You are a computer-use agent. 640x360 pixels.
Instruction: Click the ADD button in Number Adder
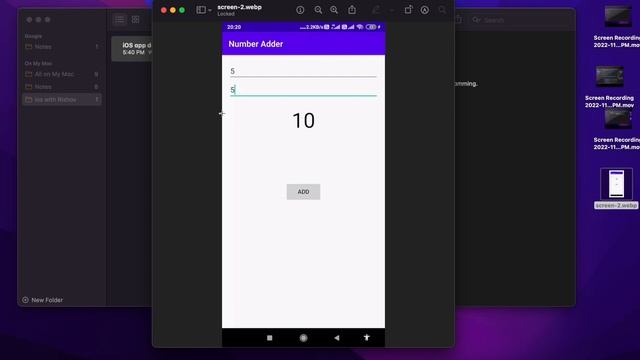pyautogui.click(x=303, y=192)
